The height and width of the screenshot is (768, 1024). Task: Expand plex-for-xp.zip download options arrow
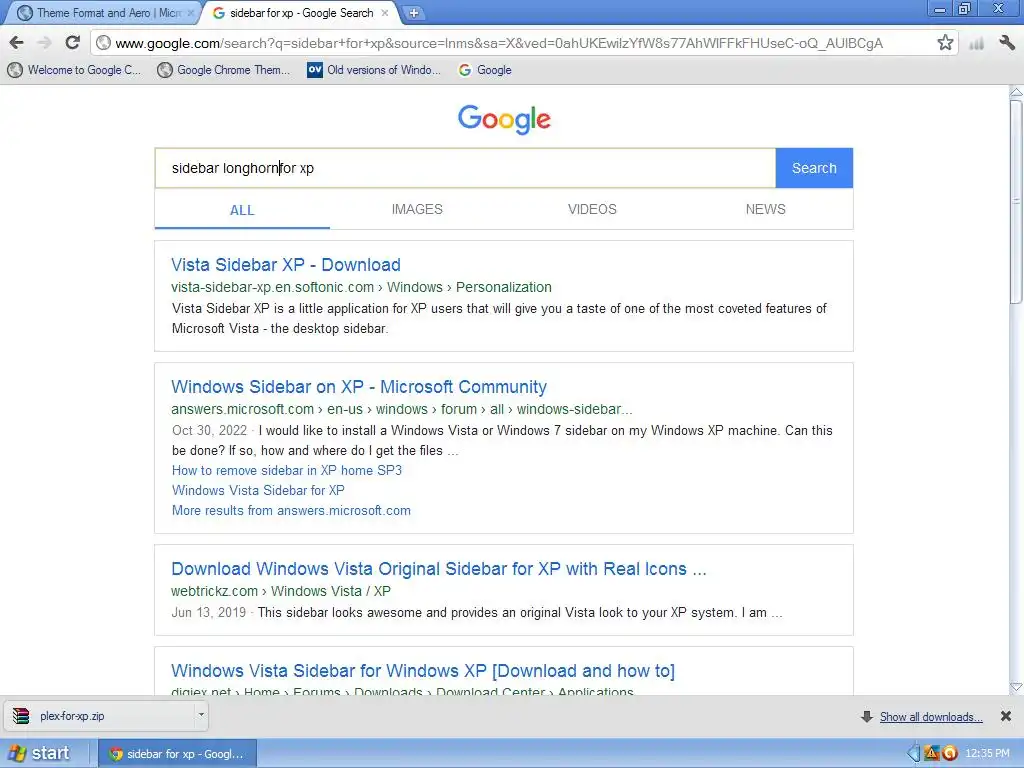(201, 715)
